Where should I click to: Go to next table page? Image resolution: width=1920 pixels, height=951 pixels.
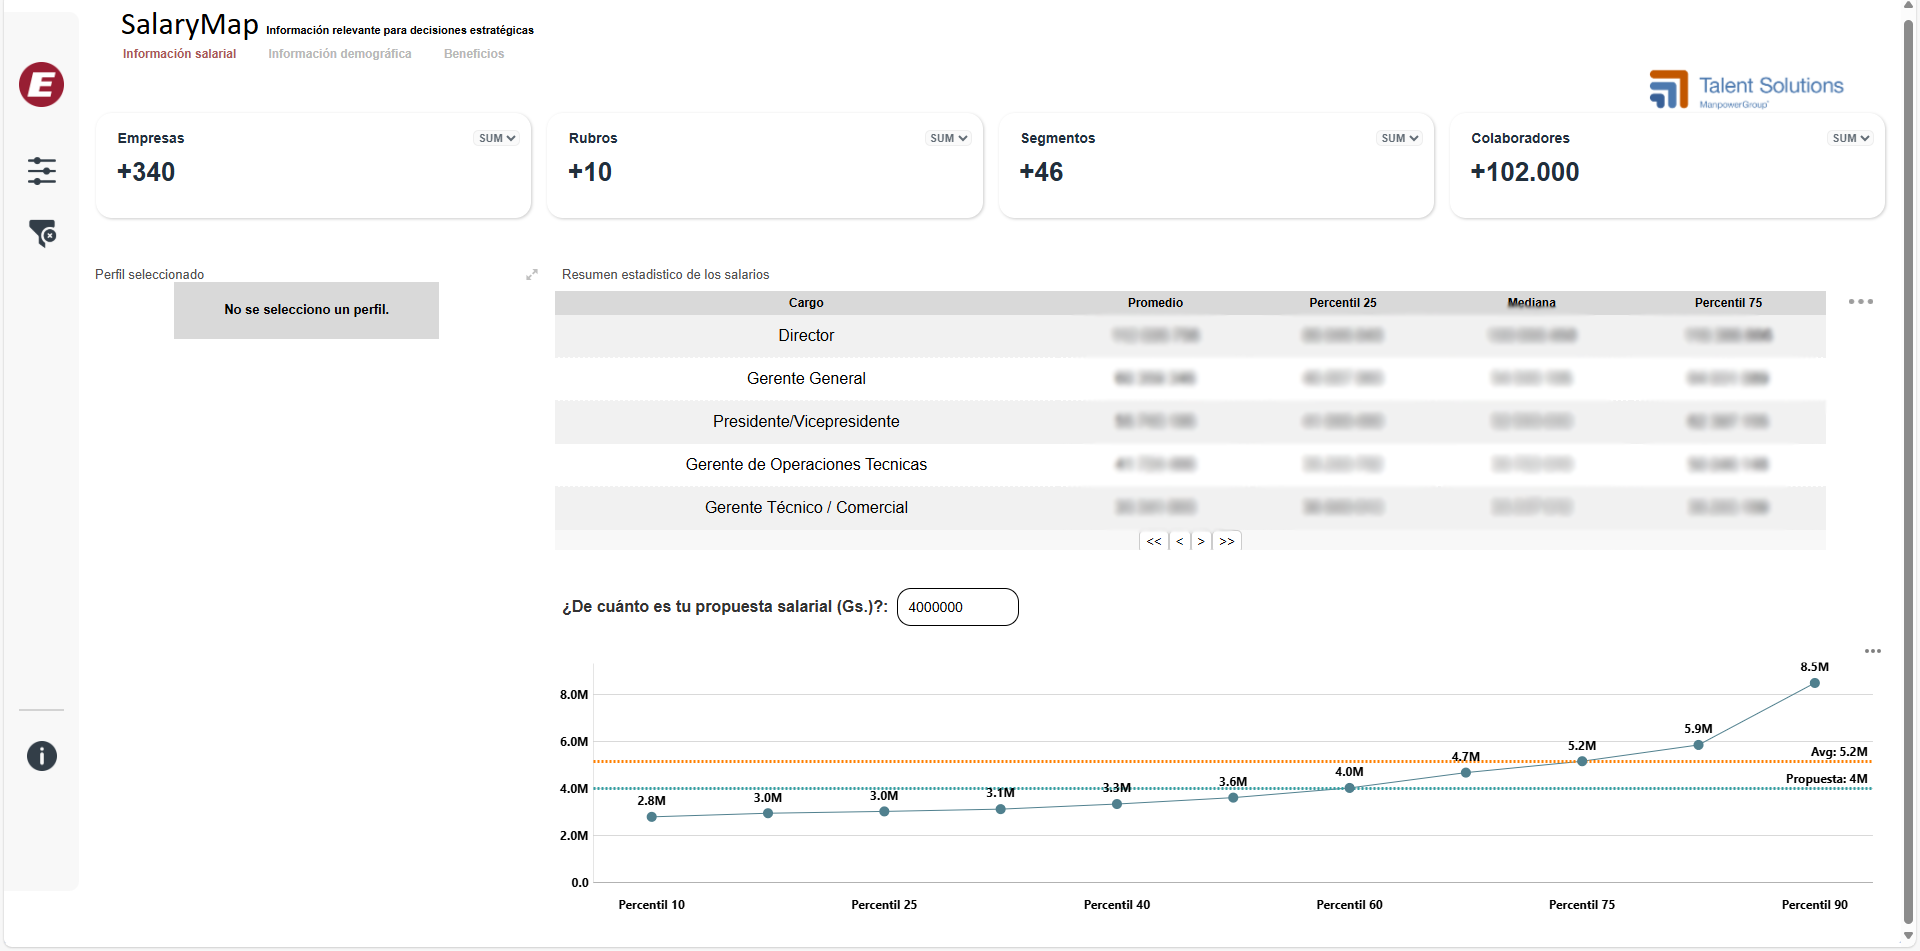point(1201,541)
